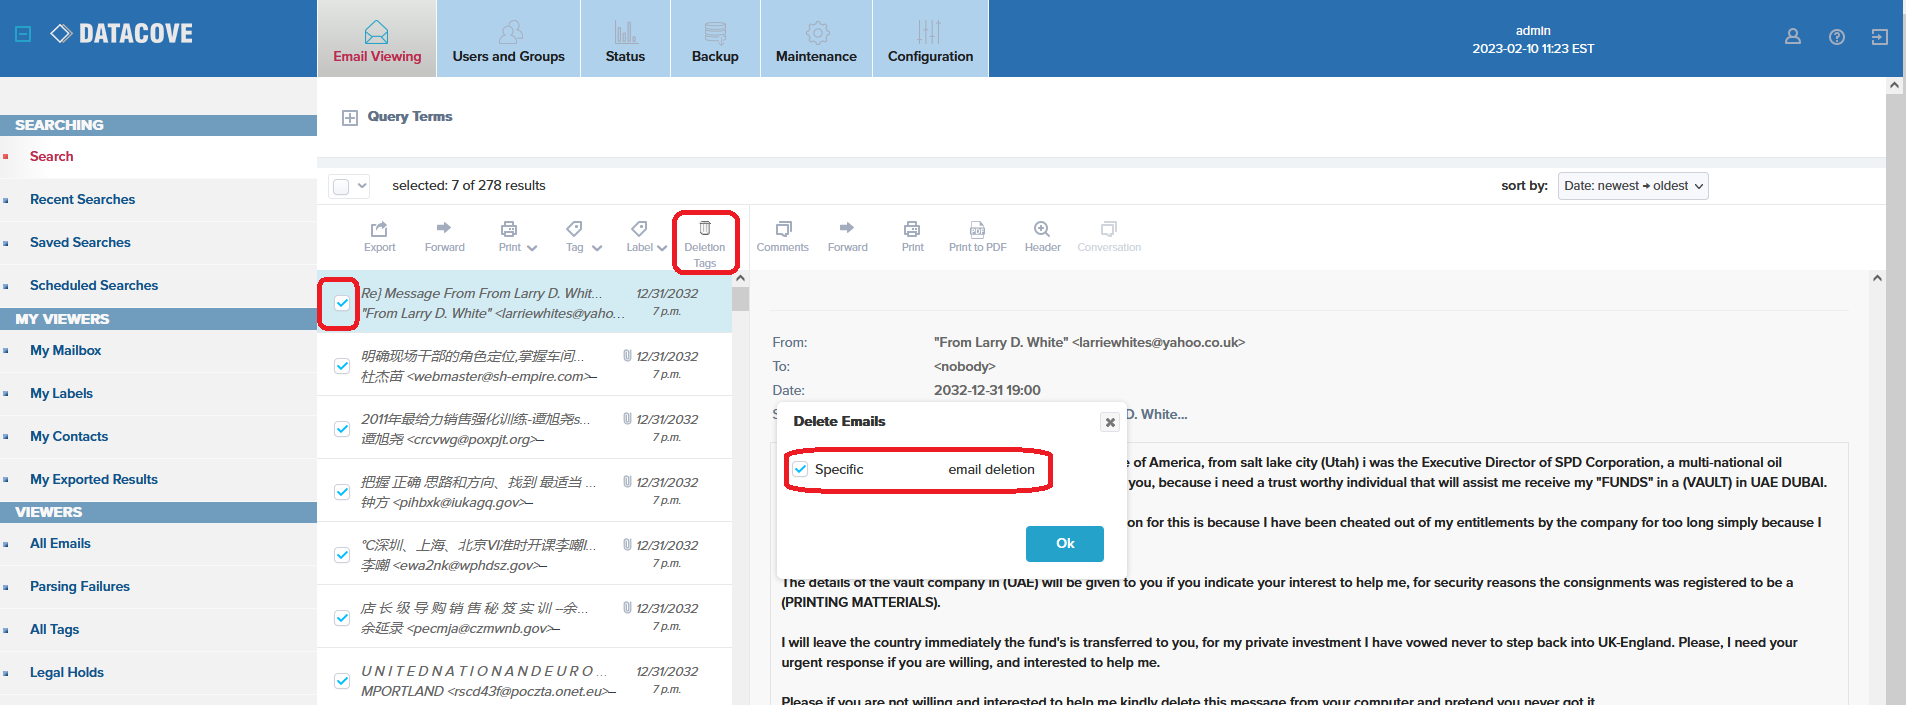
Task: Click the logout icon in header
Action: click(1879, 37)
